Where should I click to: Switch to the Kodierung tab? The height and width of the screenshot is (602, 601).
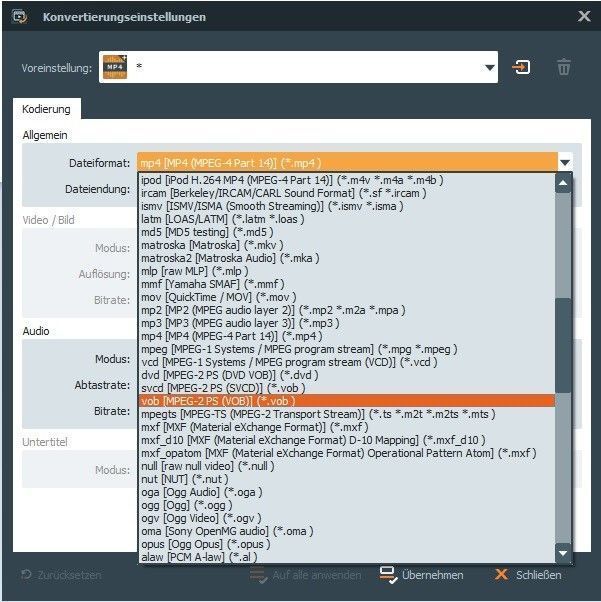pos(47,109)
